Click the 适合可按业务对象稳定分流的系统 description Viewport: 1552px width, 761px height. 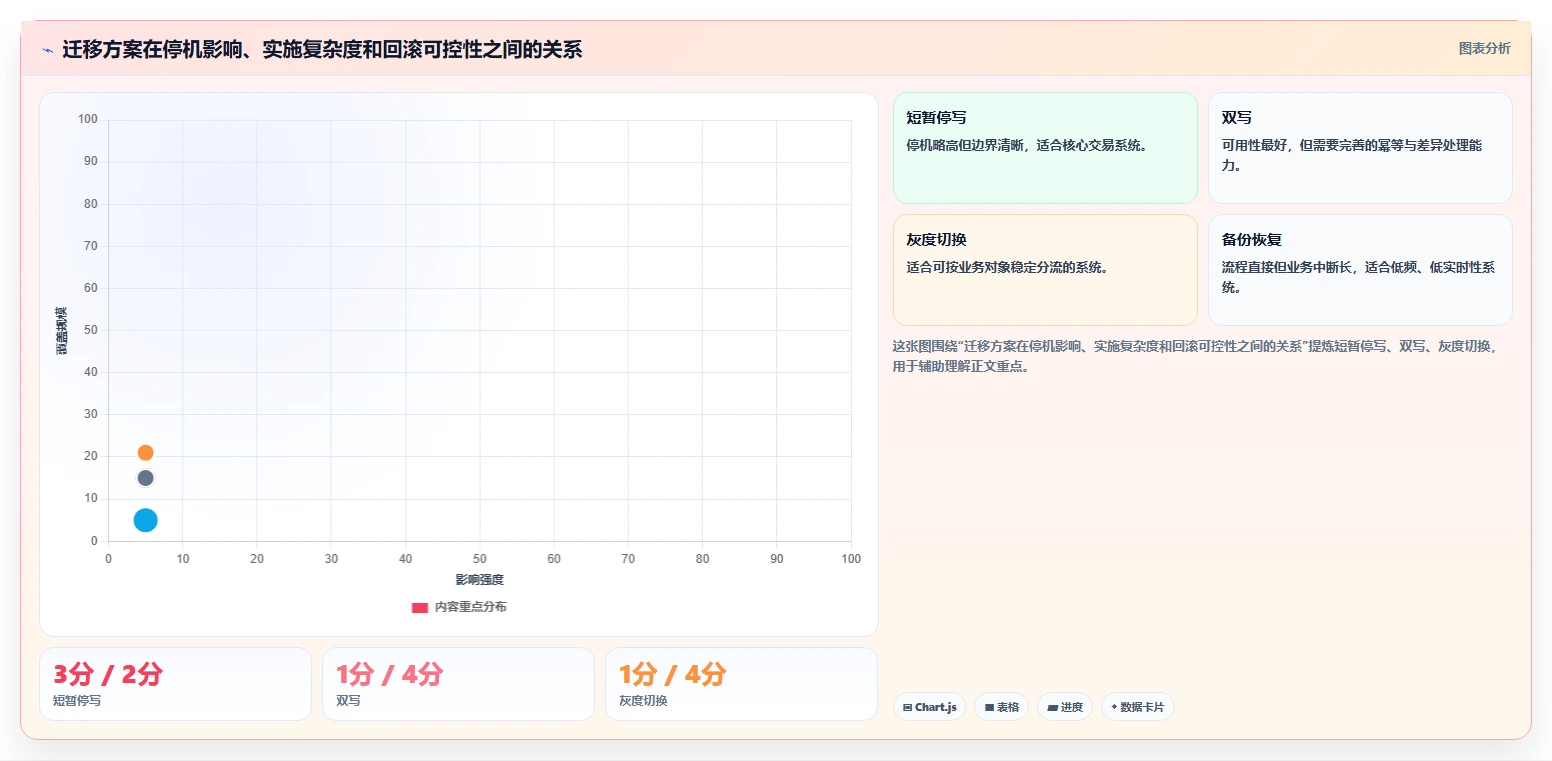point(1008,267)
